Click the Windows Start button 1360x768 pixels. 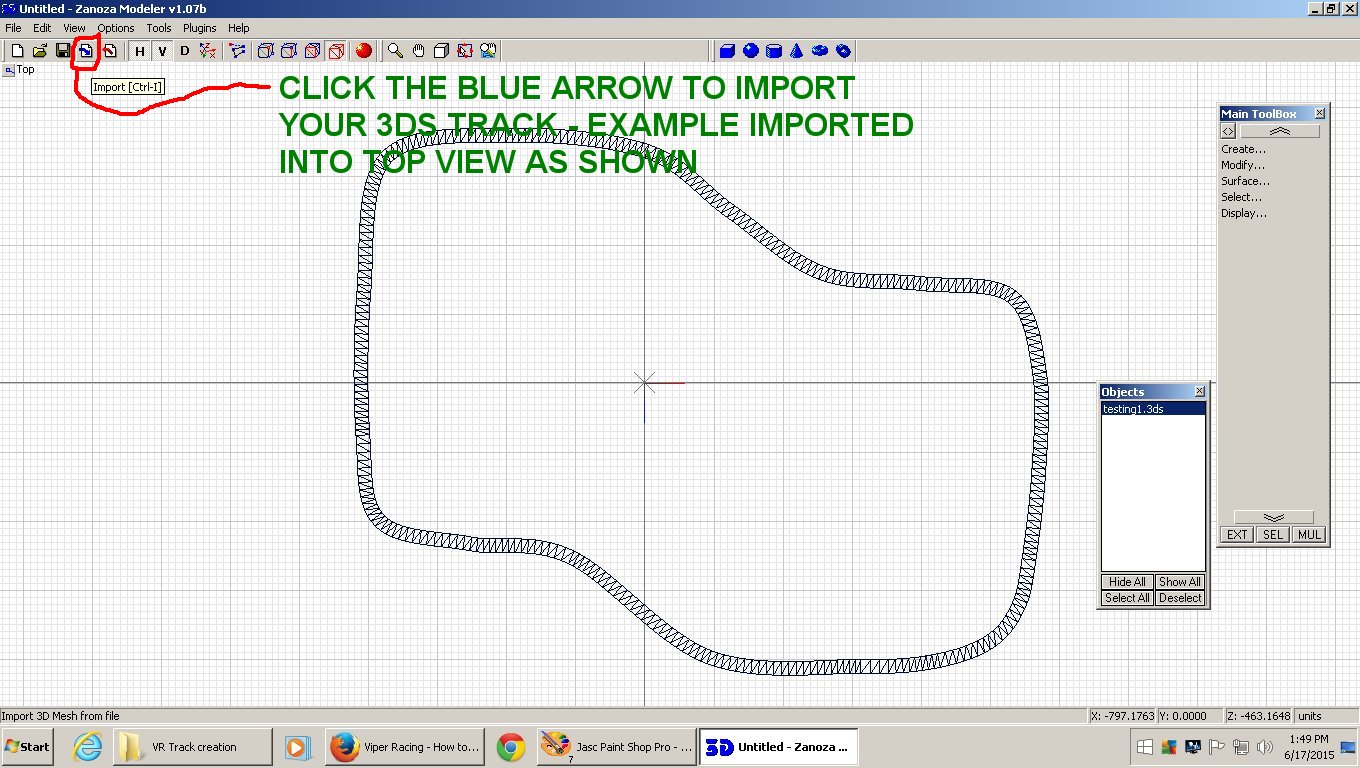pyautogui.click(x=27, y=747)
